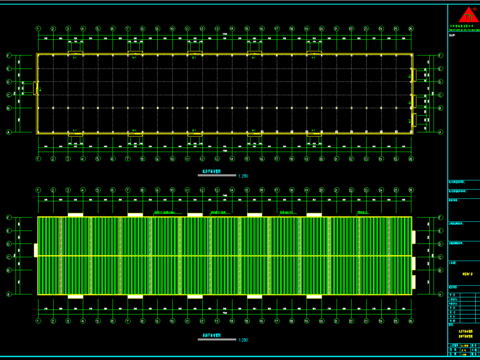
Task: Click the first door canopy on the upper plan's top wall
Action: click(75, 52)
